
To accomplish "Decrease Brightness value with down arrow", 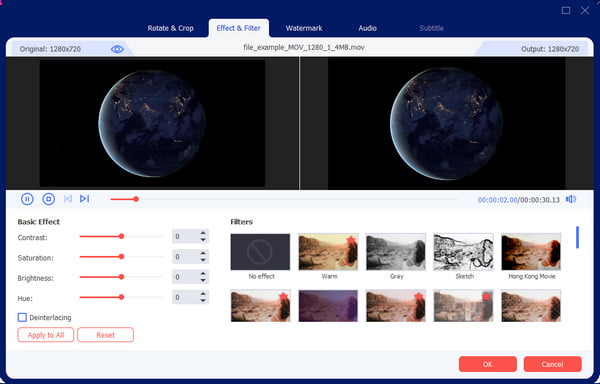I will click(x=203, y=280).
